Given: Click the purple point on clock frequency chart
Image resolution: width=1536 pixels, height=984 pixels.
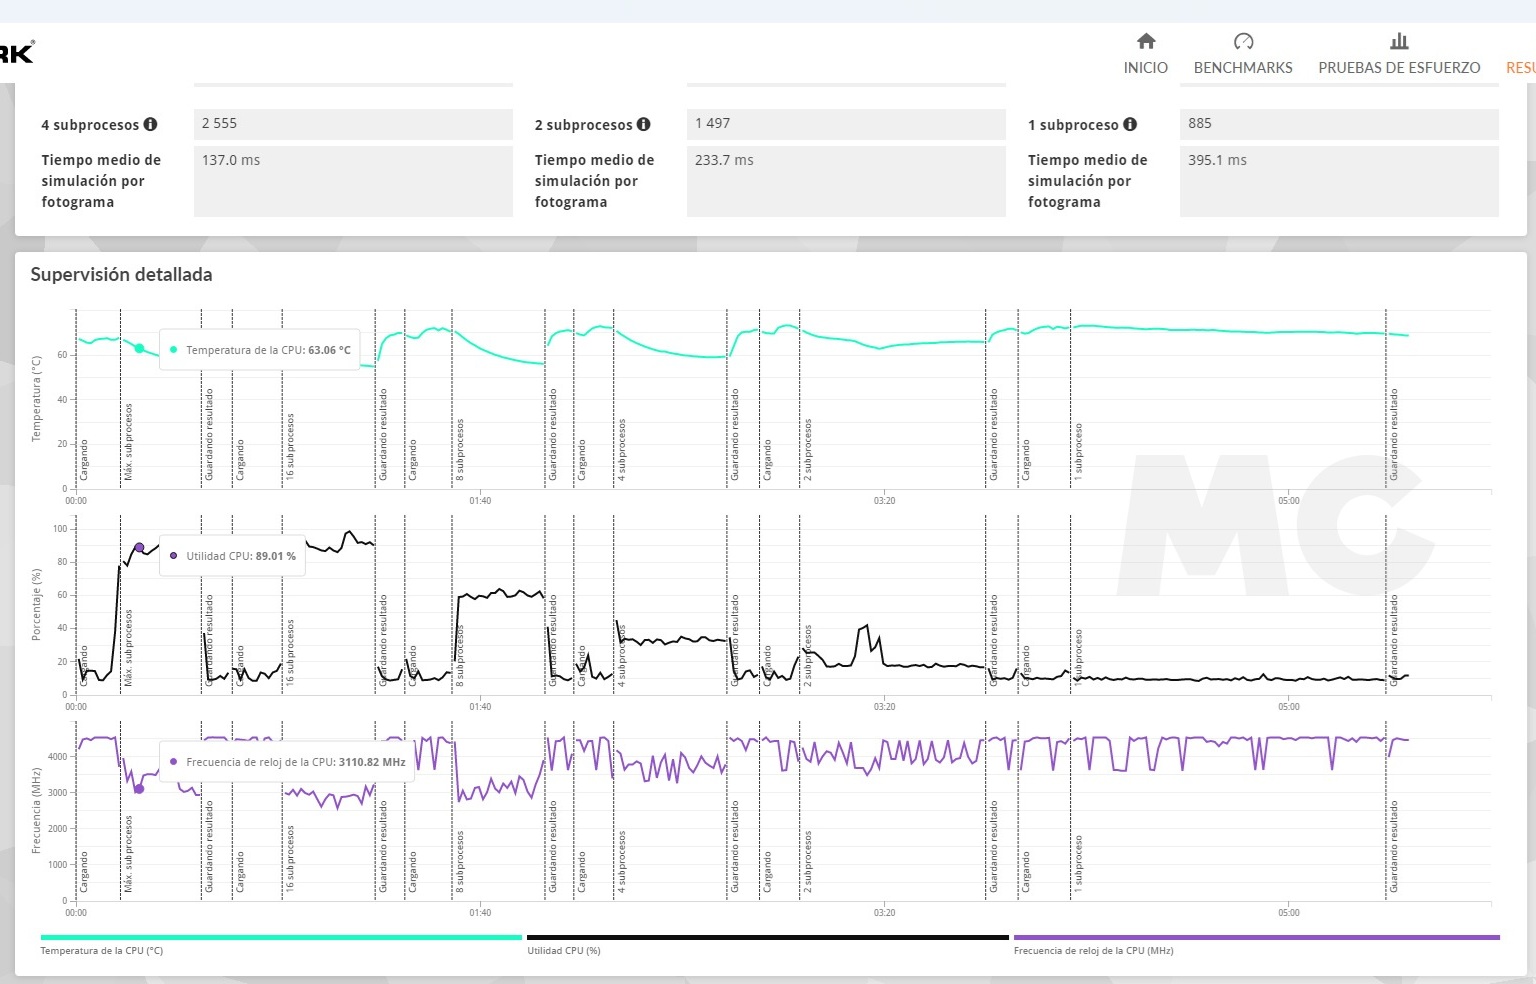Looking at the screenshot, I should tap(139, 789).
